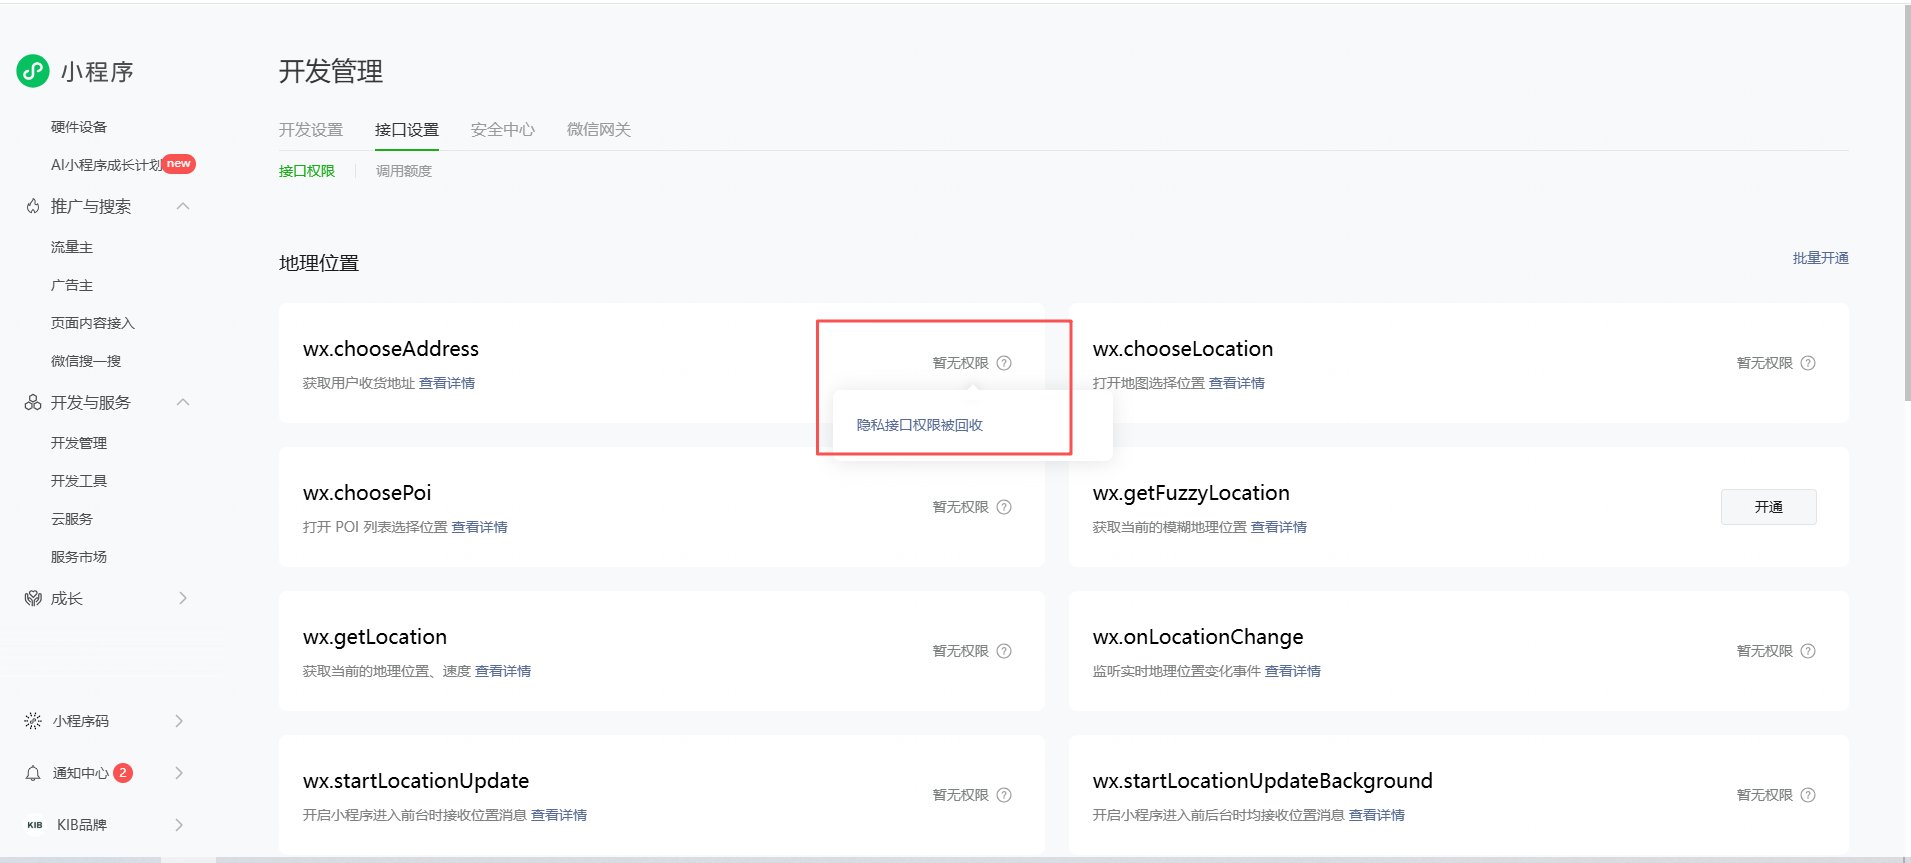Switch to the 开发设置 tab
The width and height of the screenshot is (1911, 863).
point(311,130)
